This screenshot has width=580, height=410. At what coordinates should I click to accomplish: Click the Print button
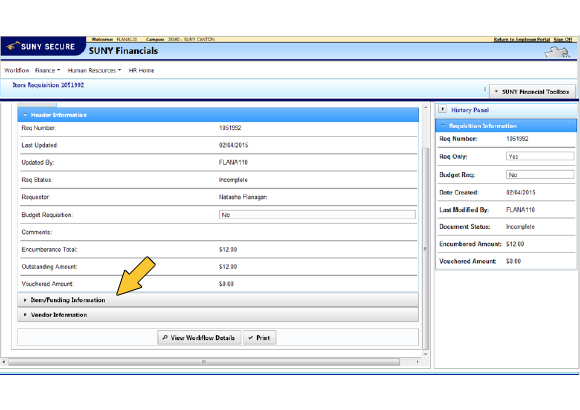[x=260, y=337]
